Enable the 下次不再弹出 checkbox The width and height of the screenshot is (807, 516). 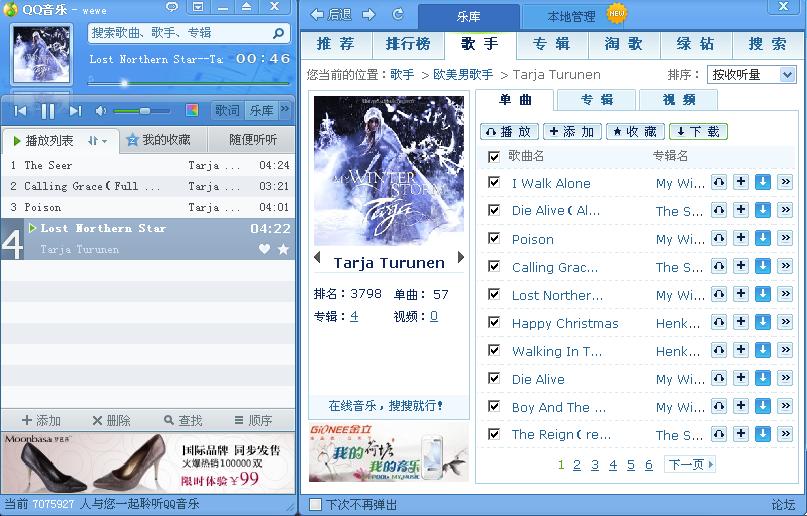click(315, 505)
